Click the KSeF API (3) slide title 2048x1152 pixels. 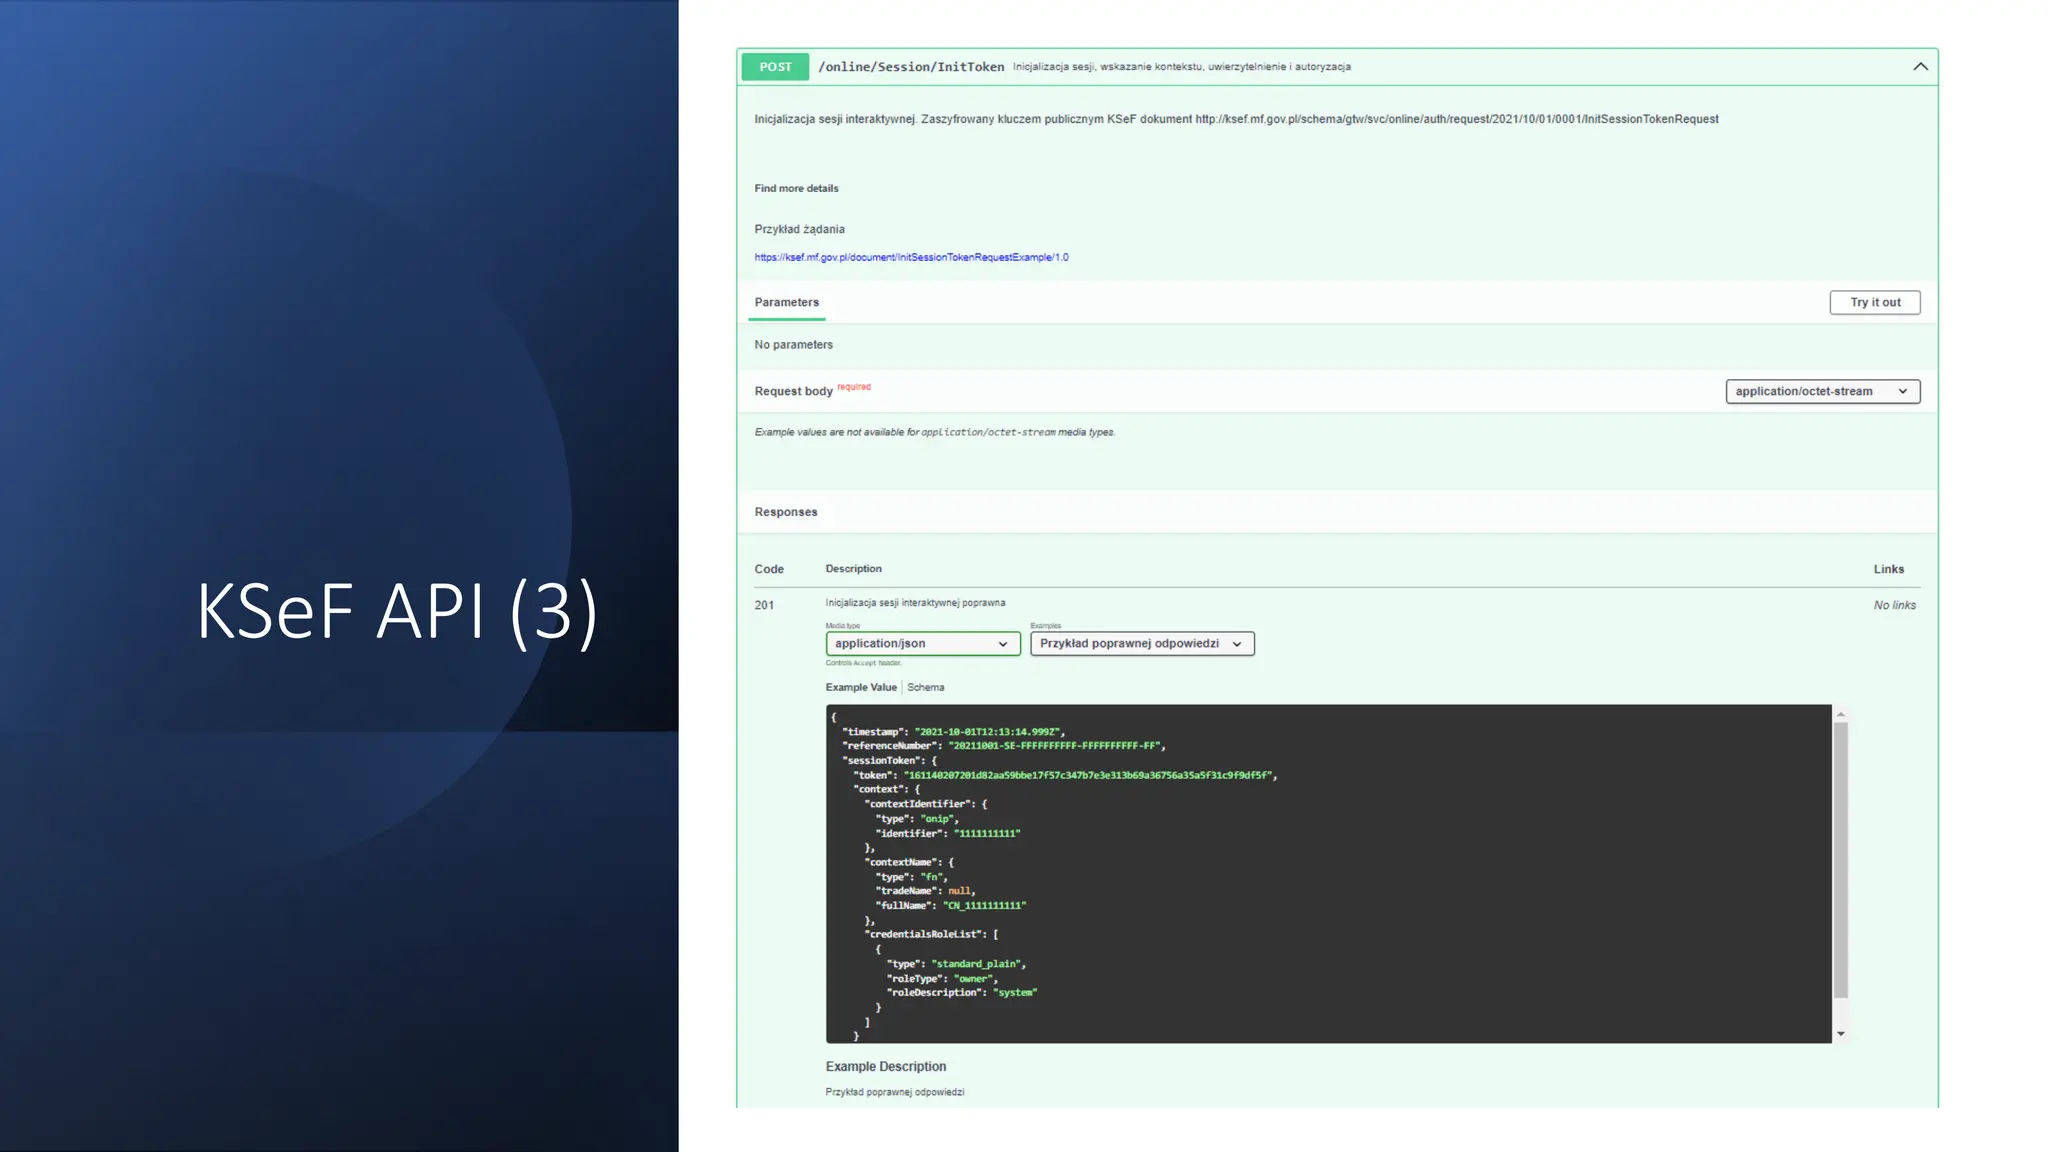coord(397,610)
